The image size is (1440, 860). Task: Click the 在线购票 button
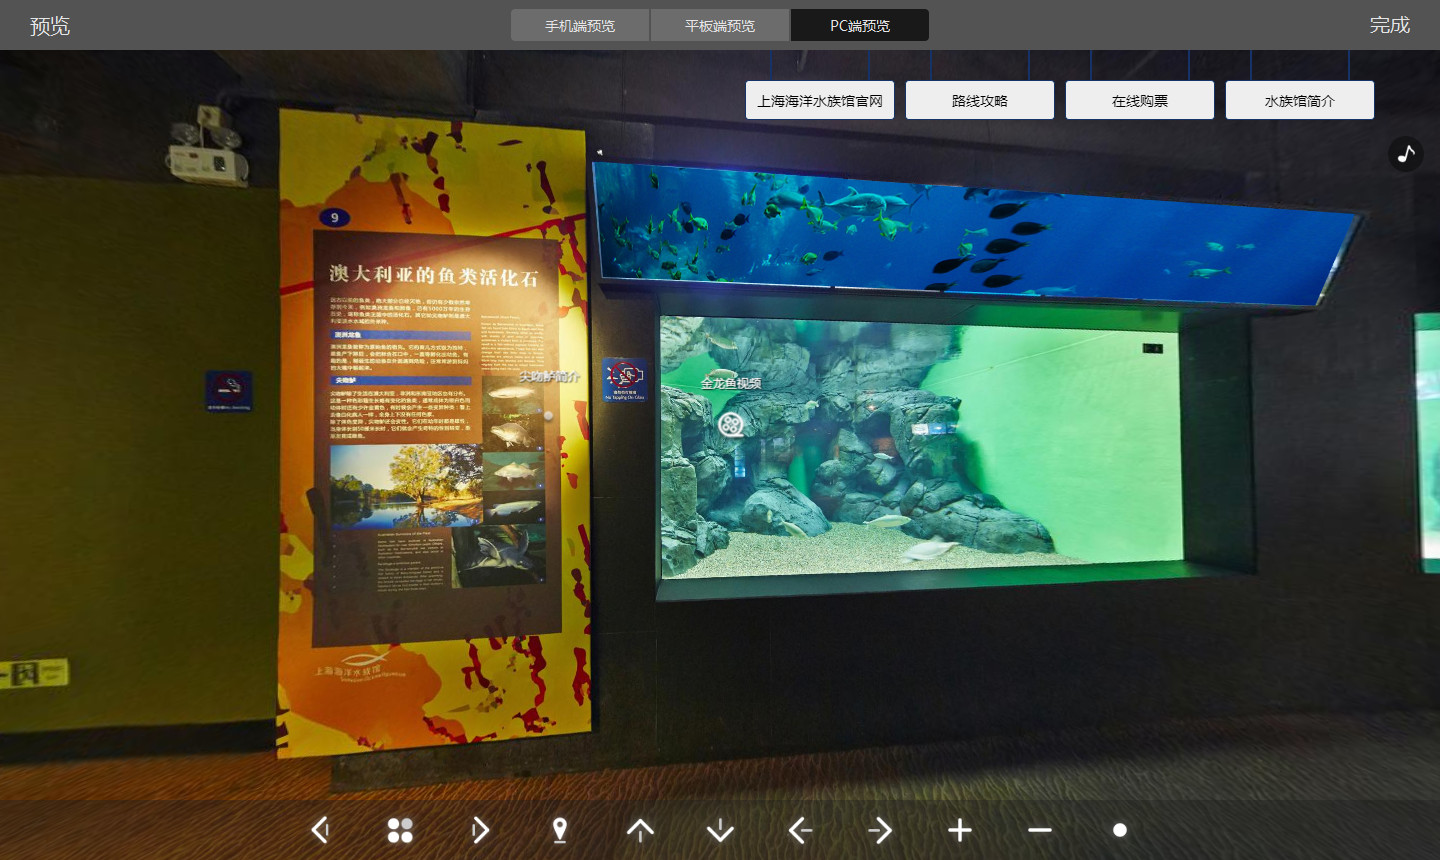click(x=1140, y=100)
